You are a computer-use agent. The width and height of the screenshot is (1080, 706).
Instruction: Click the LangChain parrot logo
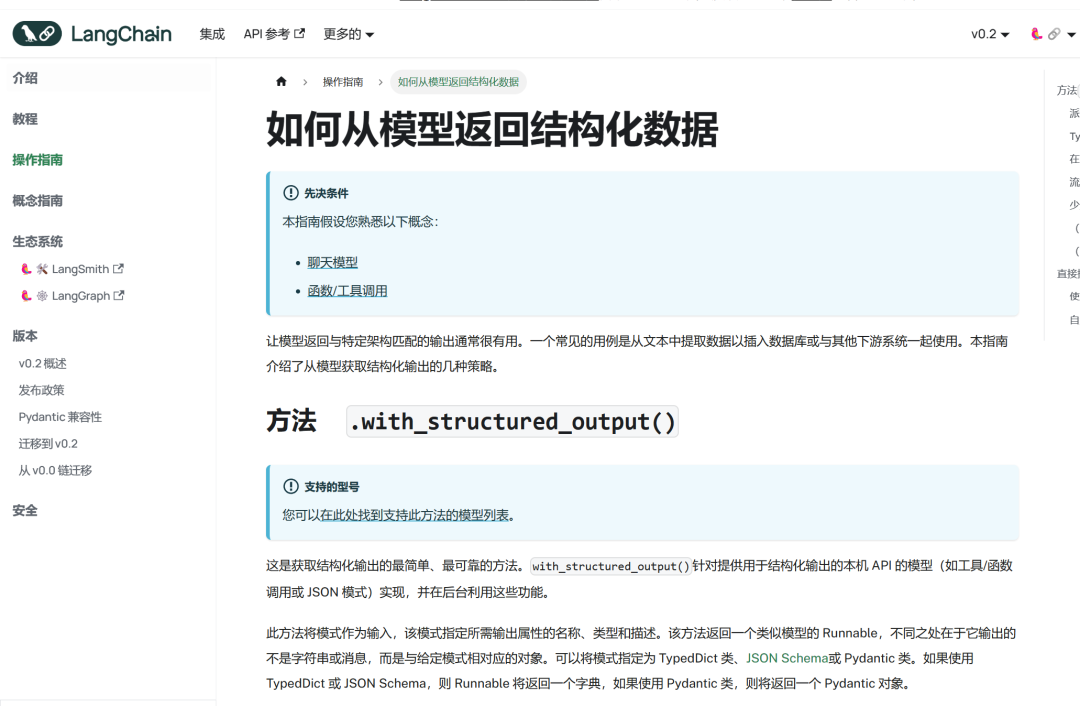tap(37, 34)
